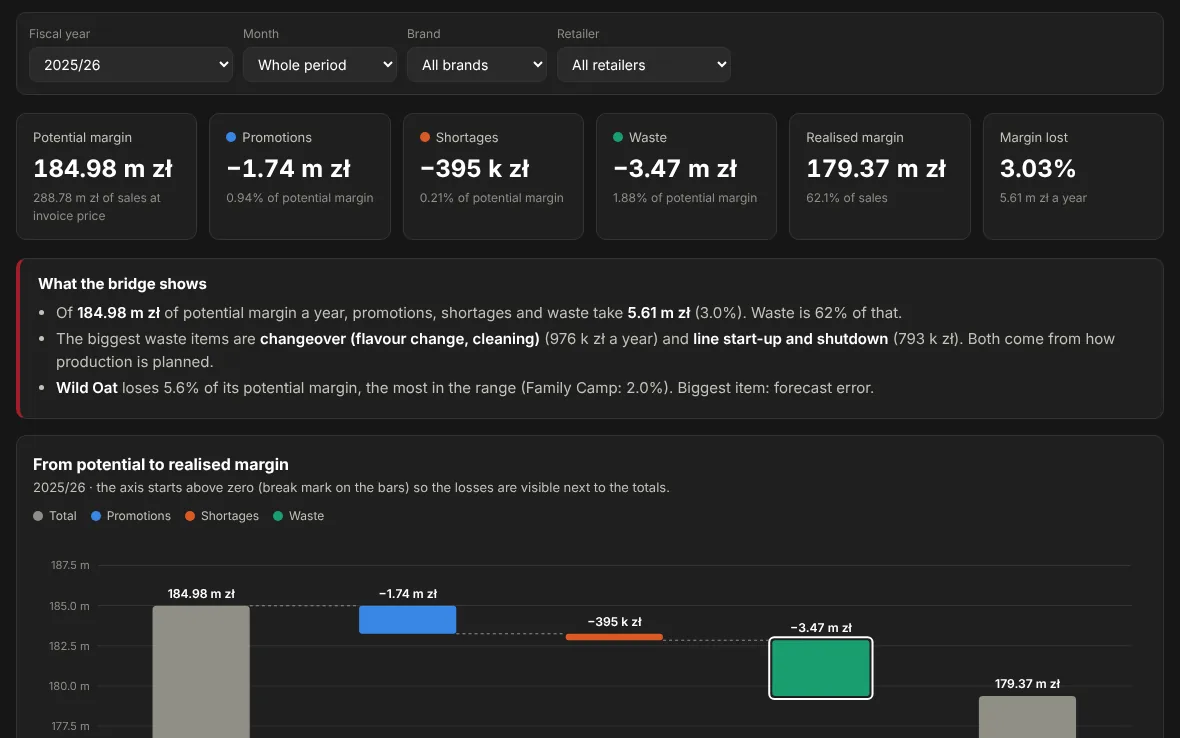Click '1.88% of potential margin' text
1180x738 pixels.
click(x=685, y=198)
